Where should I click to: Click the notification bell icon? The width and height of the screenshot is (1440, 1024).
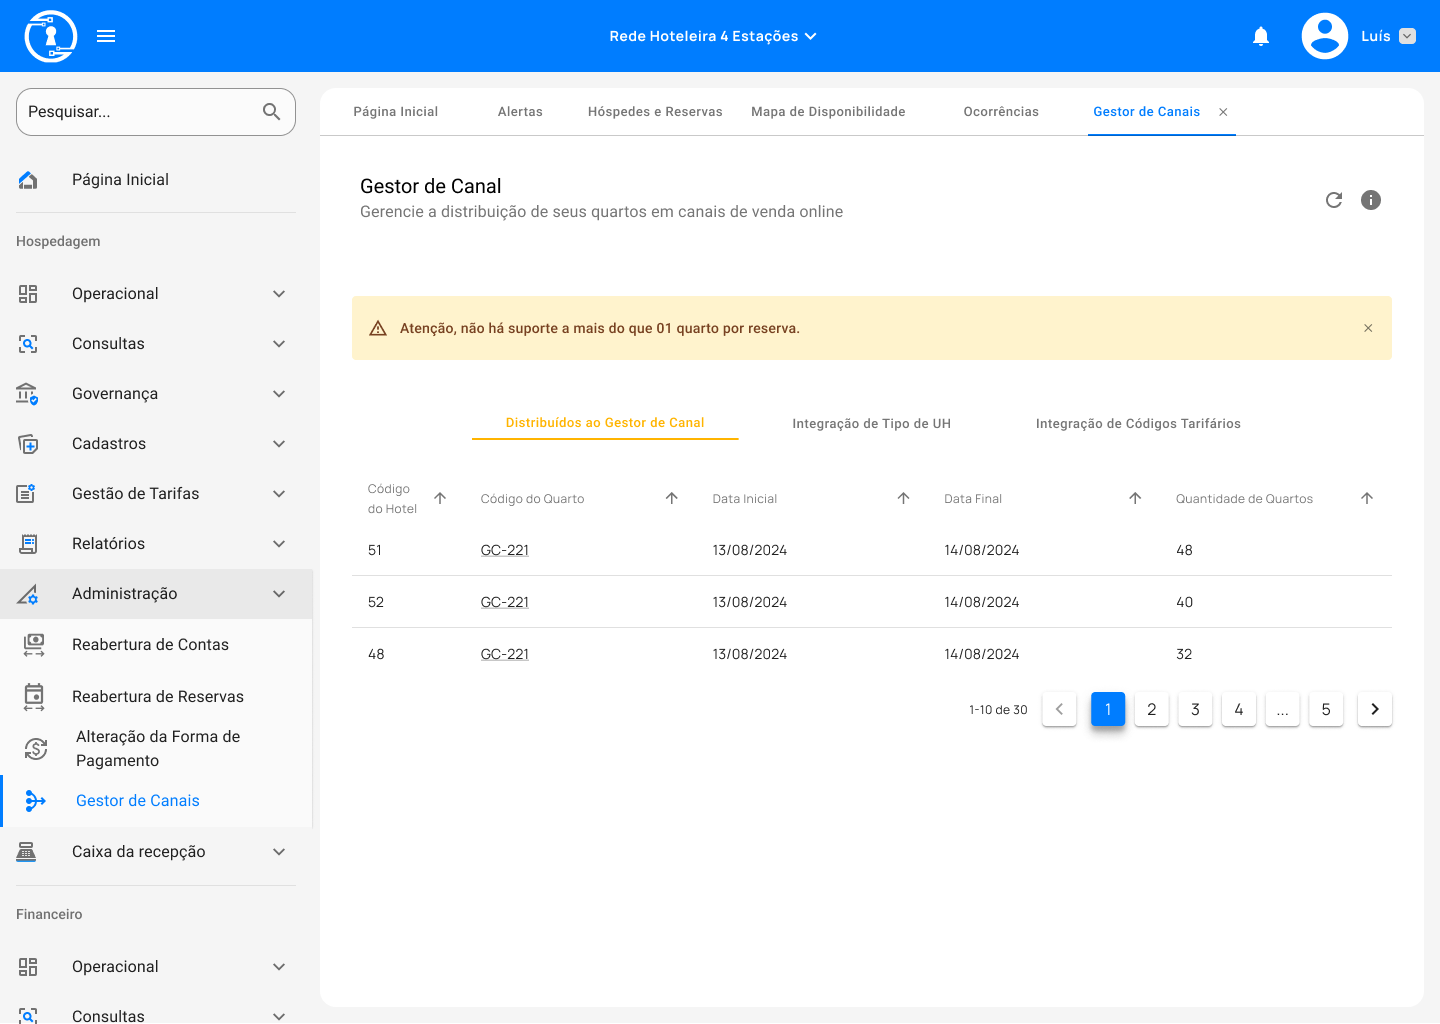click(1261, 37)
